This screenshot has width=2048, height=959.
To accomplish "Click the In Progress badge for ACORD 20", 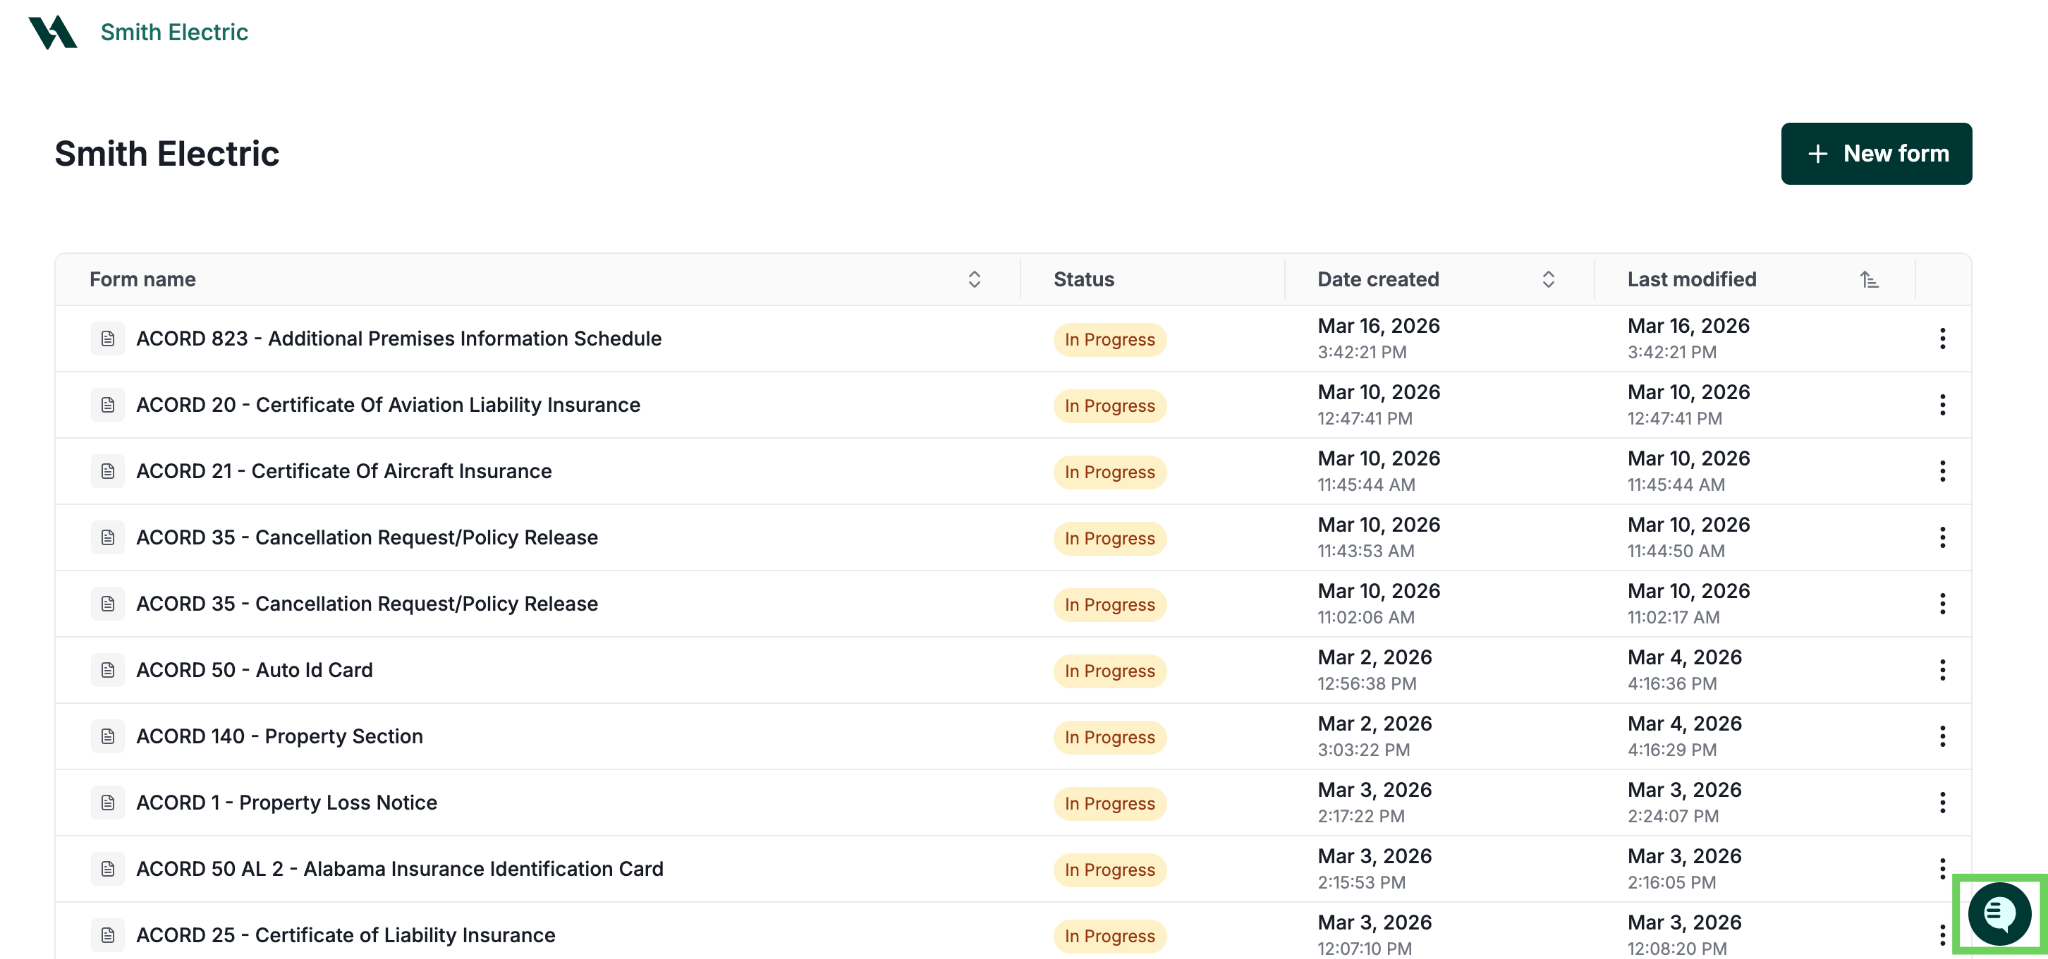I will click(x=1110, y=406).
